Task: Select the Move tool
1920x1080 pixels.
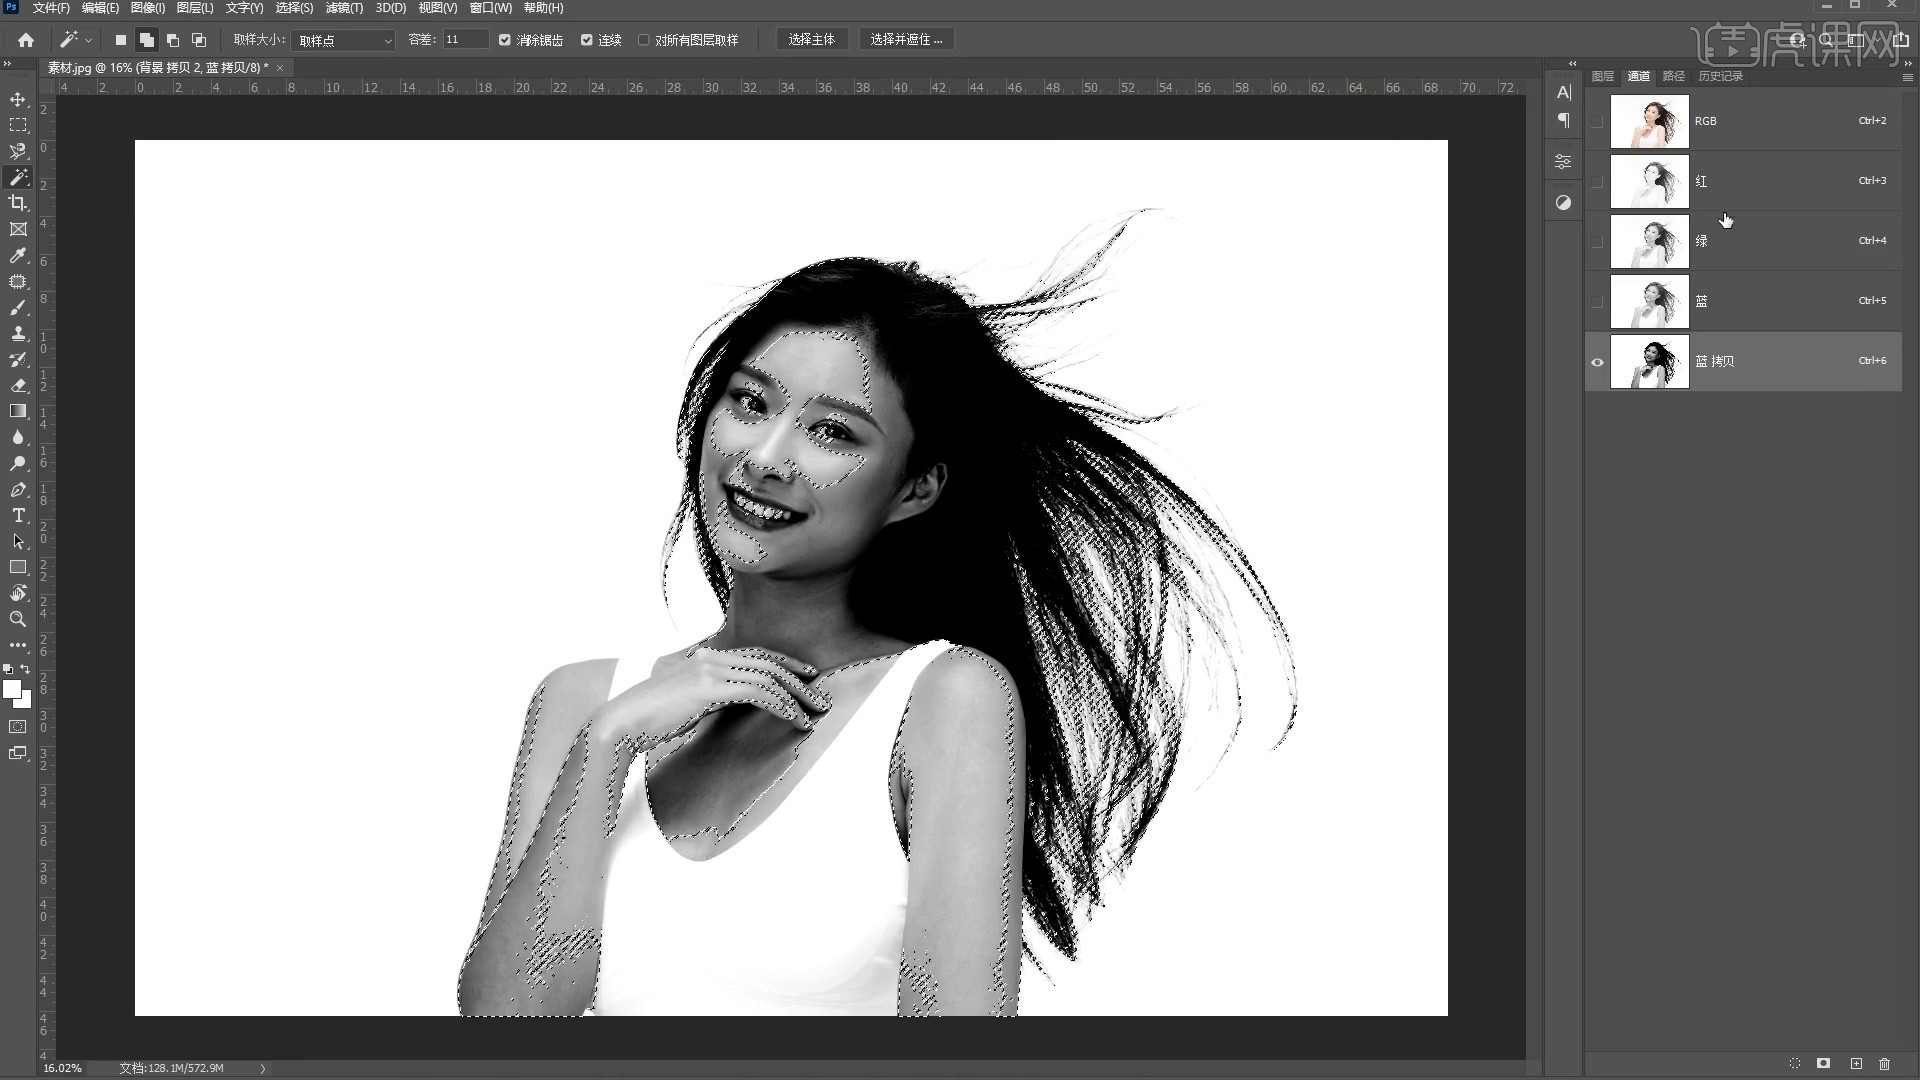Action: (x=18, y=99)
